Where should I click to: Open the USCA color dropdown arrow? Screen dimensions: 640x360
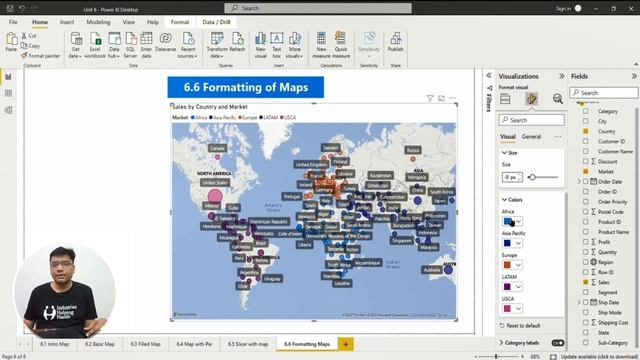518,309
